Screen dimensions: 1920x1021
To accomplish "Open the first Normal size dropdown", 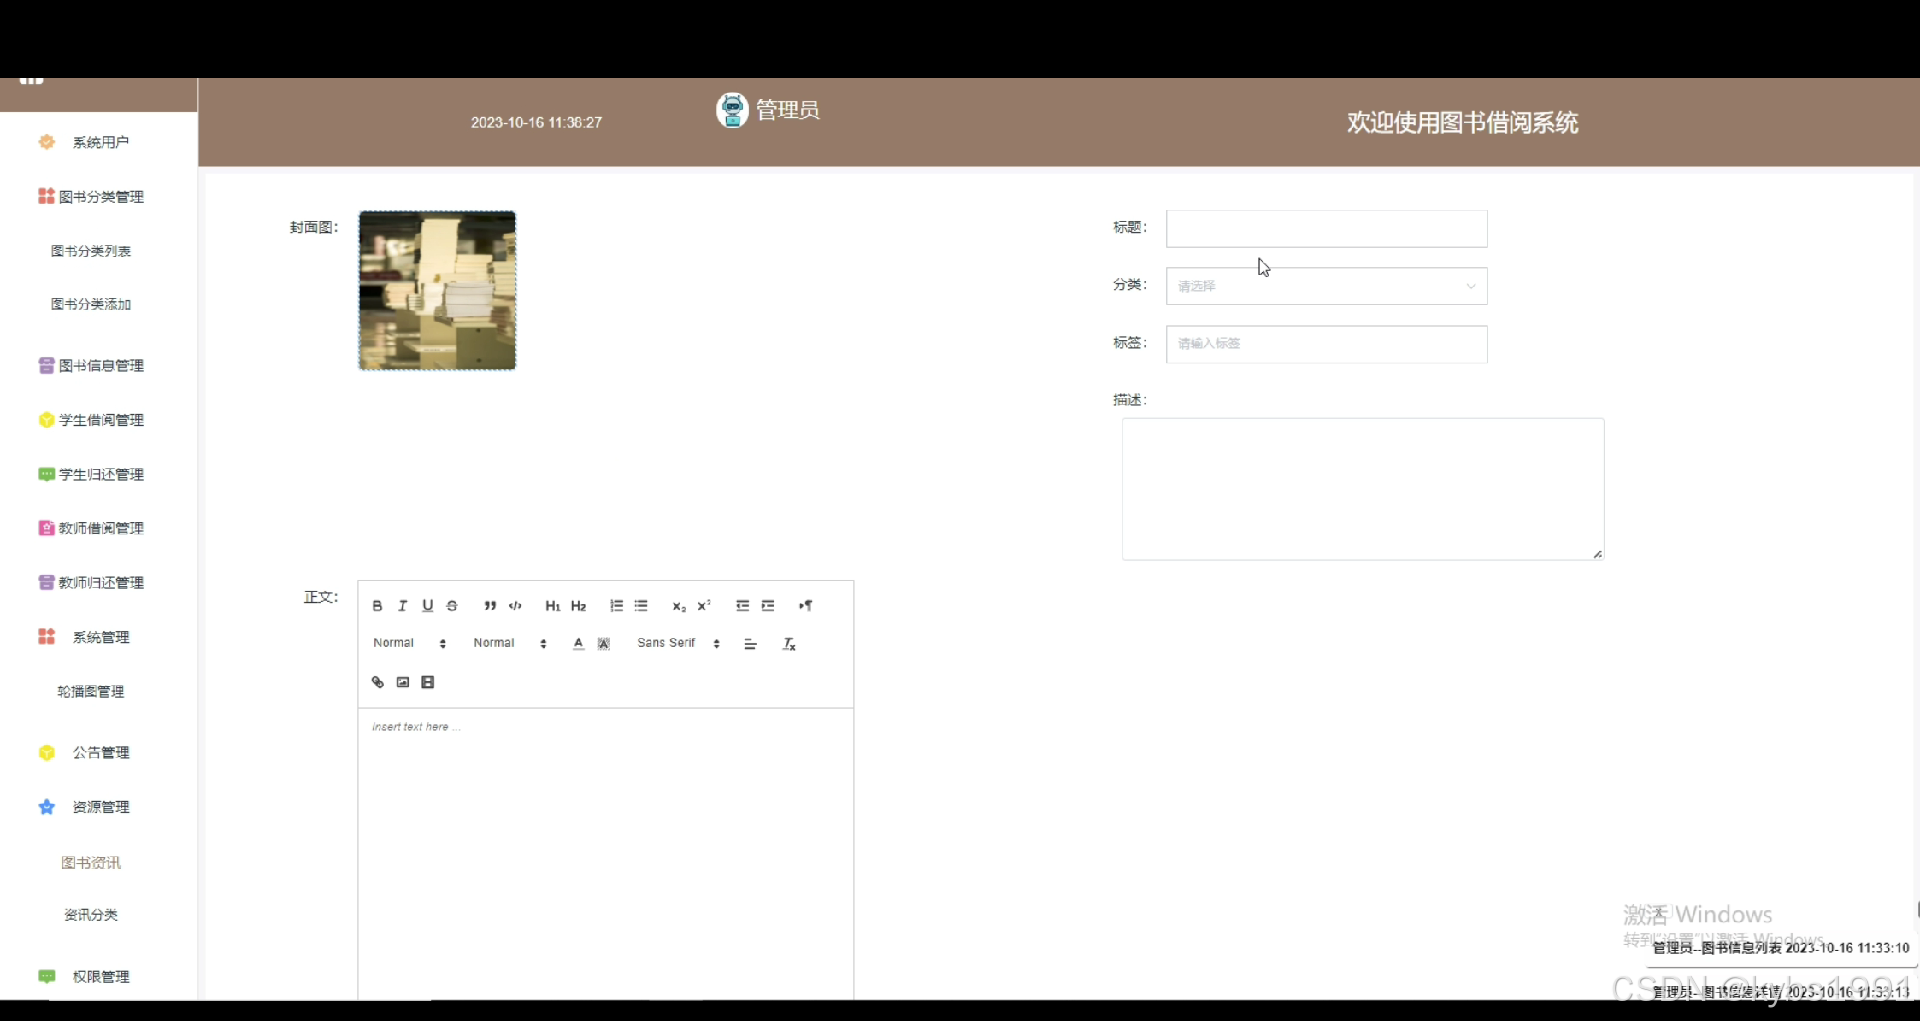I will point(409,643).
